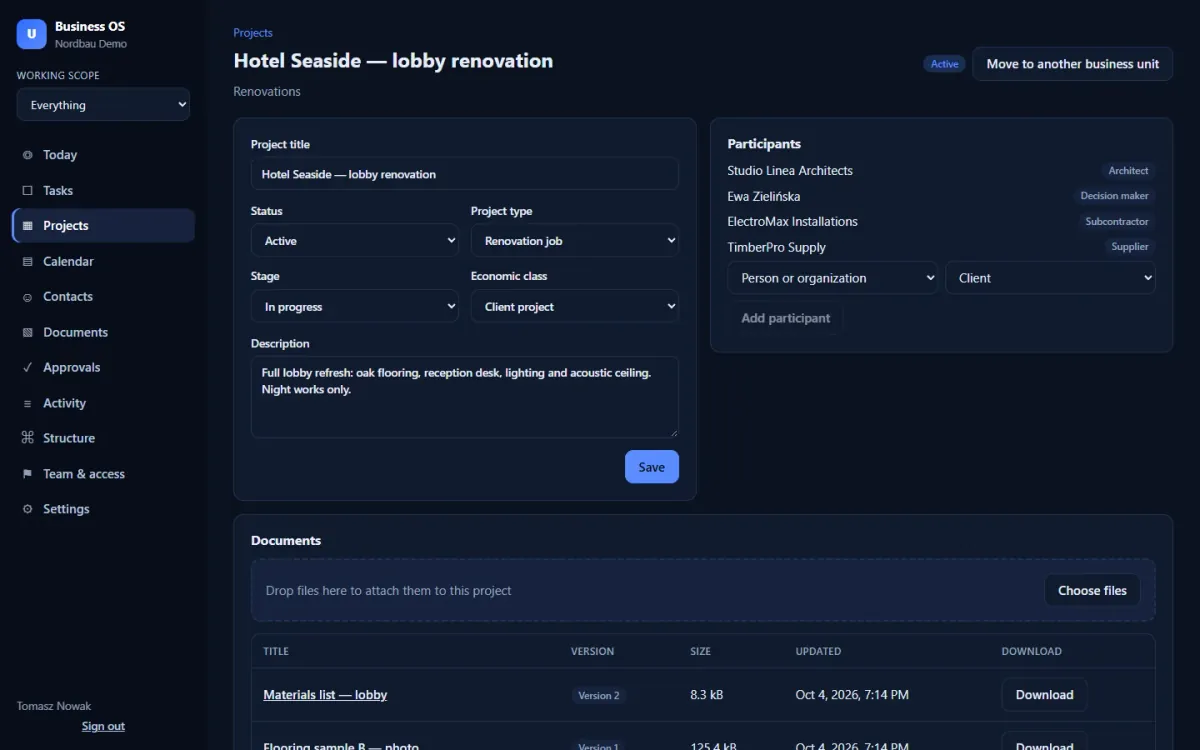Open Materials list — lobby document link

[325, 695]
